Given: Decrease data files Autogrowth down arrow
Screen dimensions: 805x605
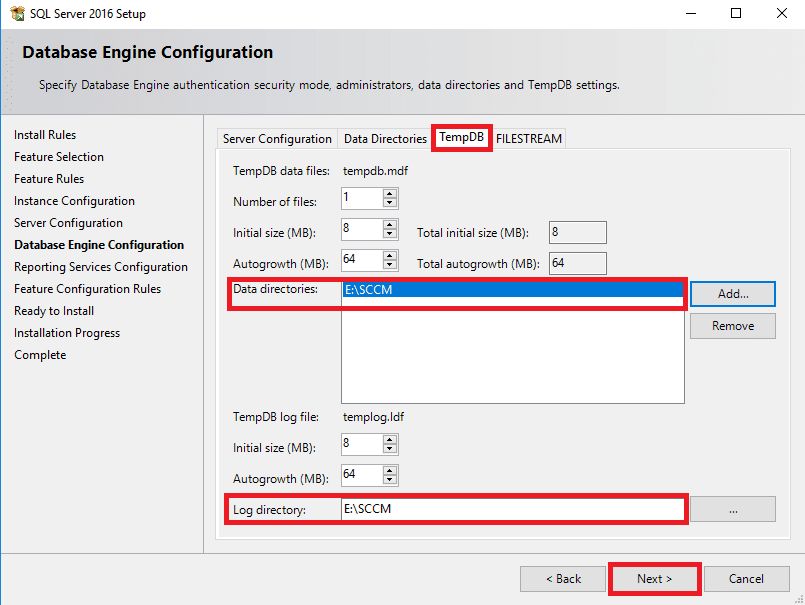Looking at the screenshot, I should pyautogui.click(x=390, y=265).
